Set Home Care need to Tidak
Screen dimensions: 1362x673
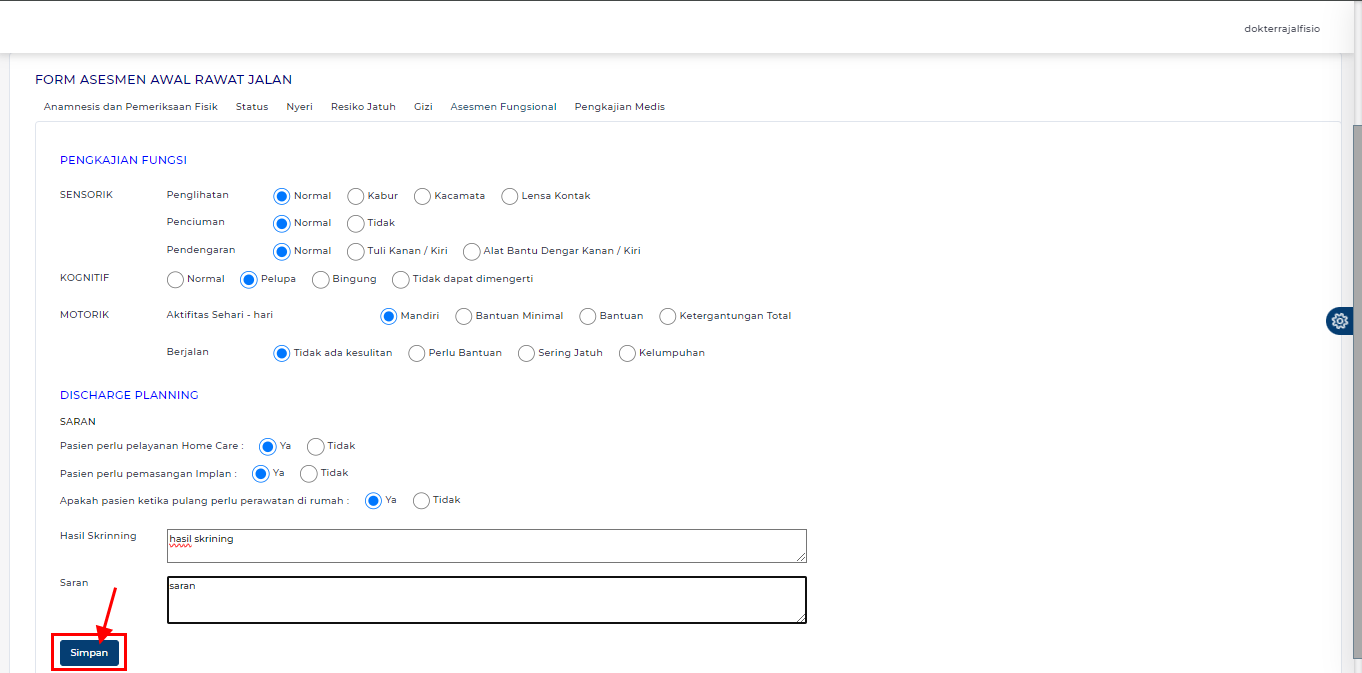(x=316, y=447)
